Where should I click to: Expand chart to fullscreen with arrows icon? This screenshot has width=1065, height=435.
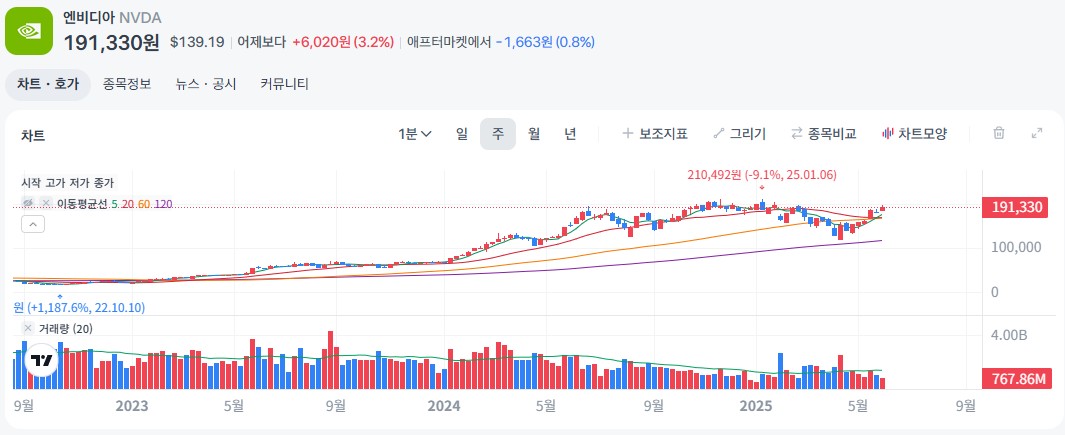[x=1037, y=133]
